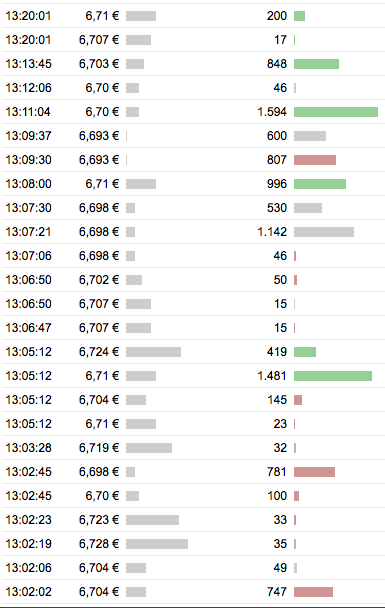Viewport: 385px width, 608px height.
Task: Select the grey volume bar for 1.142
Action: click(324, 232)
